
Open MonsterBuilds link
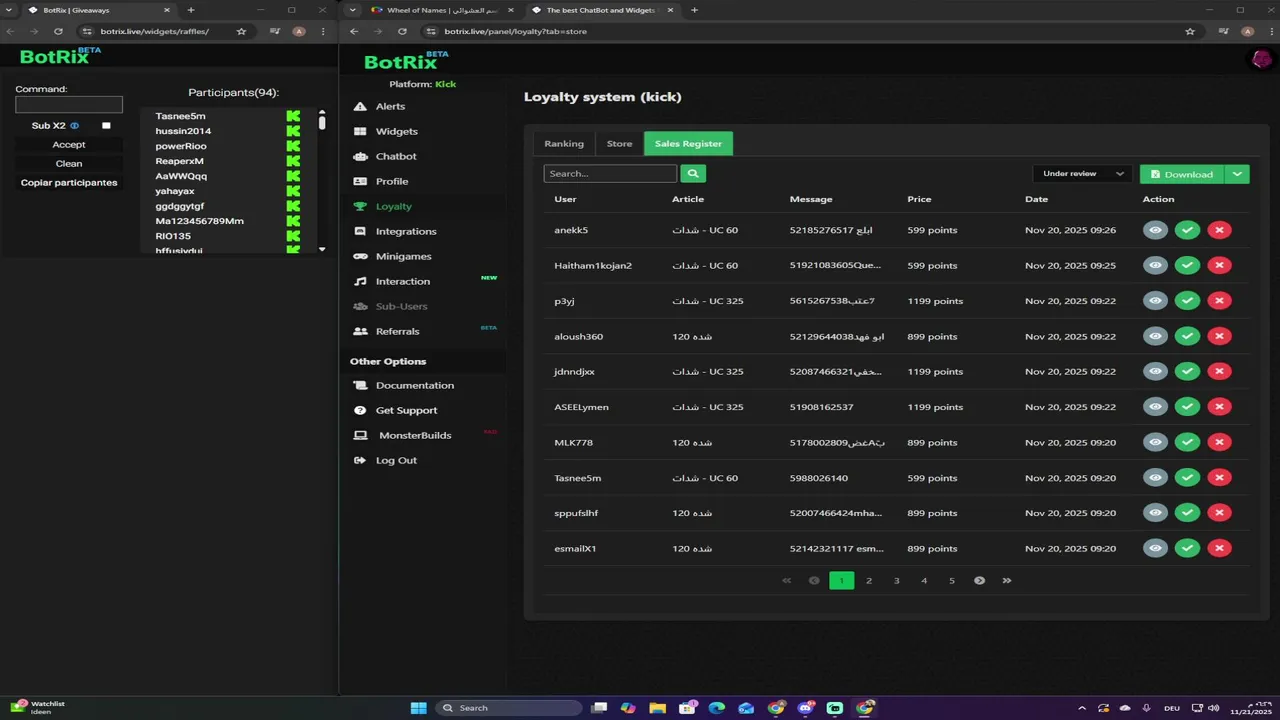pyautogui.click(x=414, y=435)
